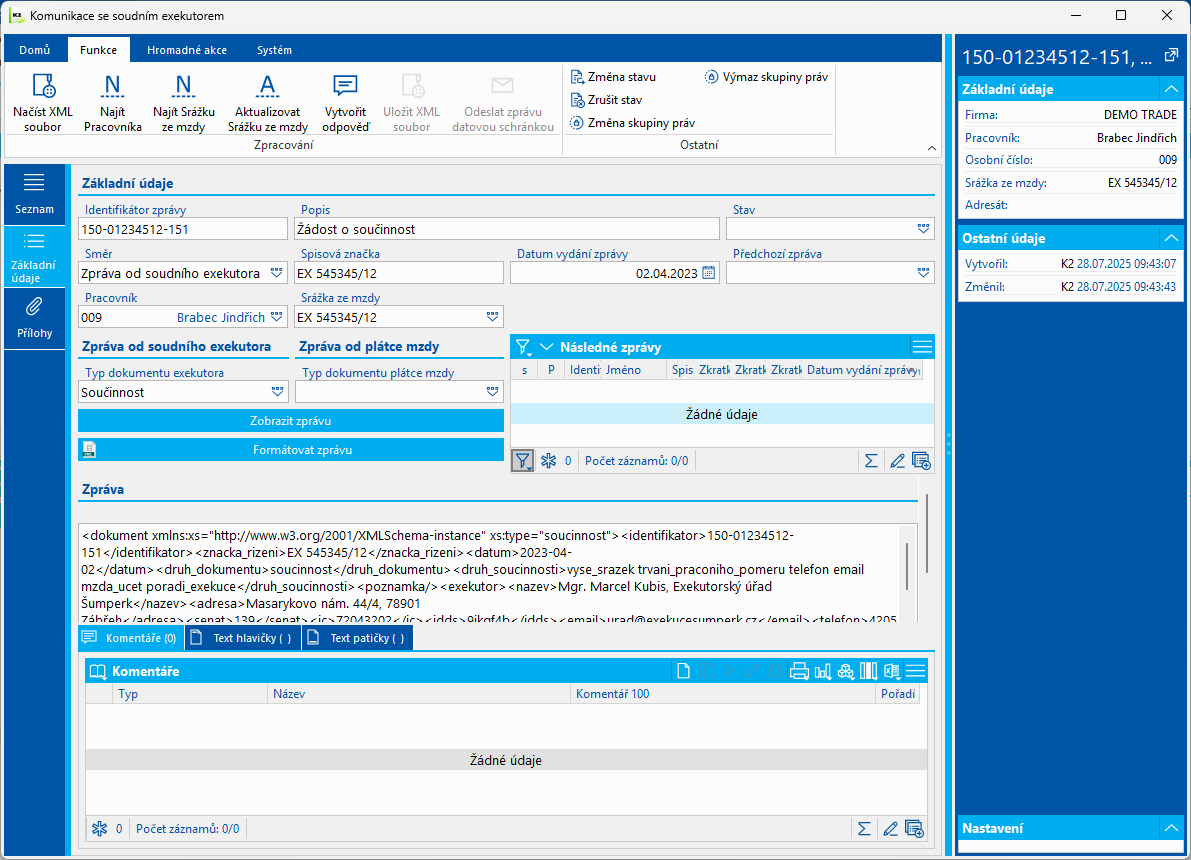The width and height of the screenshot is (1191, 860).
Task: Pop out detail panel via top-right icon
Action: pos(1171,55)
